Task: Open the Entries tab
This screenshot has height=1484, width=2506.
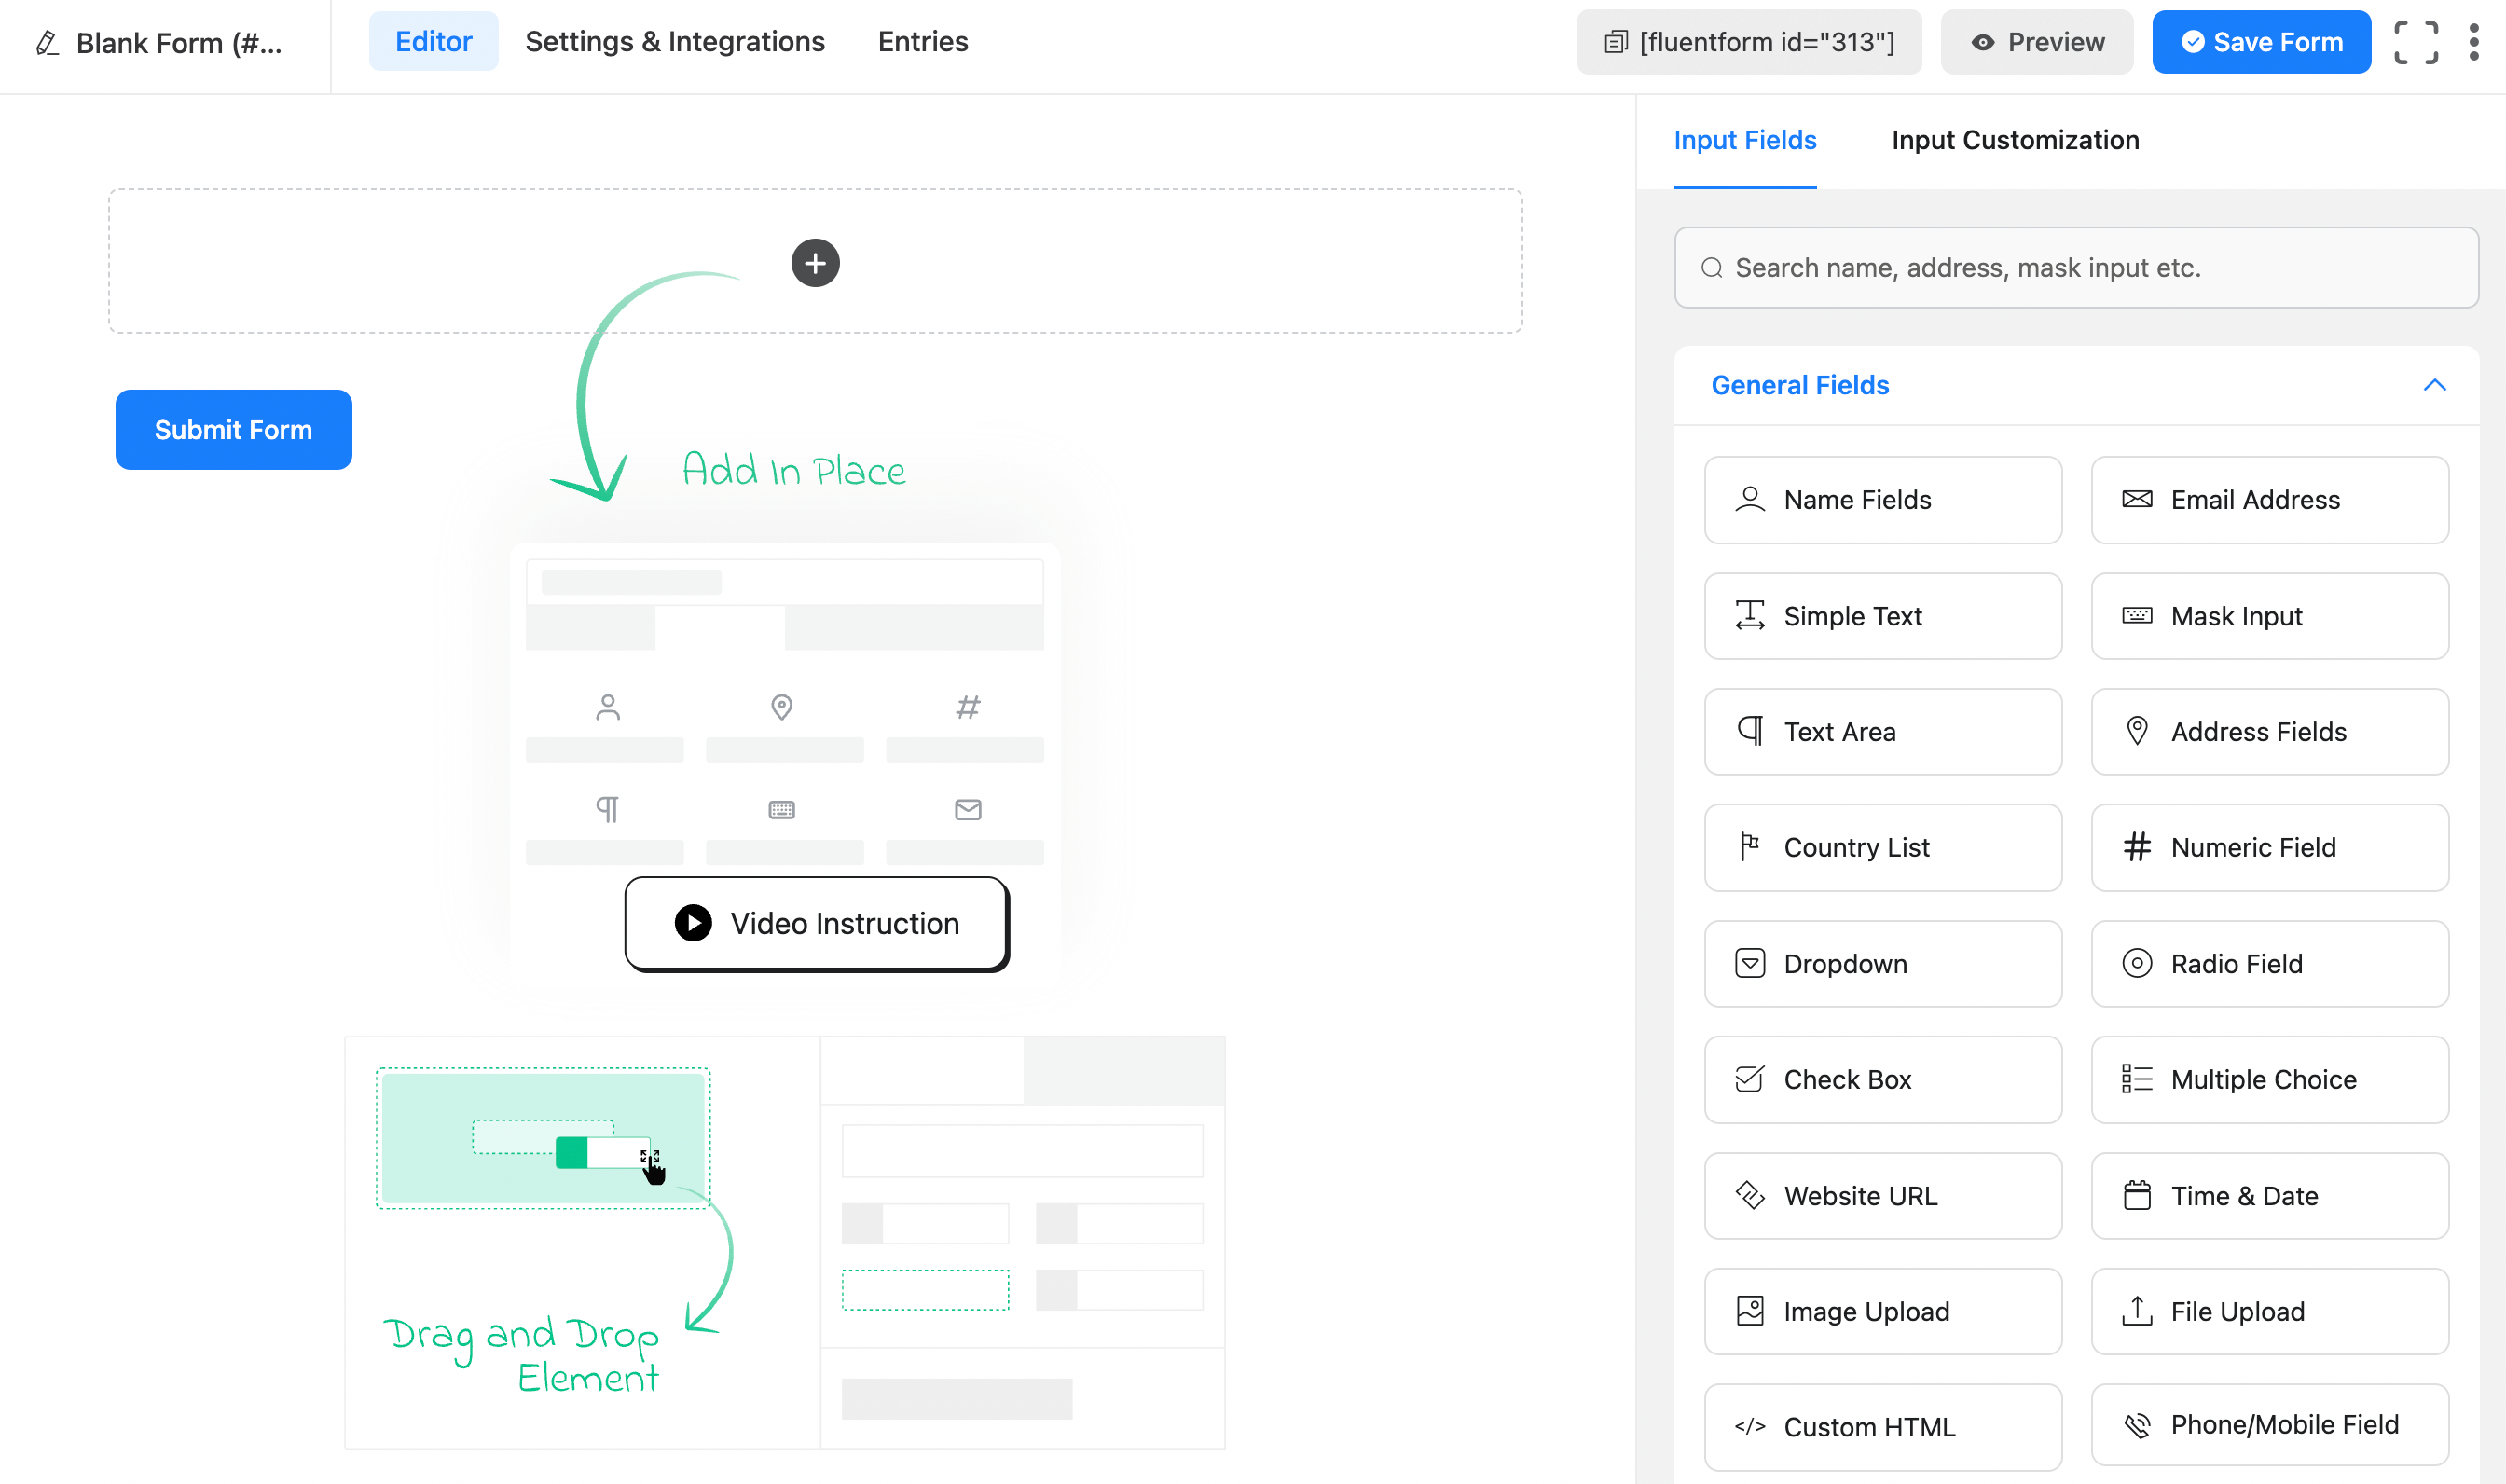Action: (x=923, y=41)
